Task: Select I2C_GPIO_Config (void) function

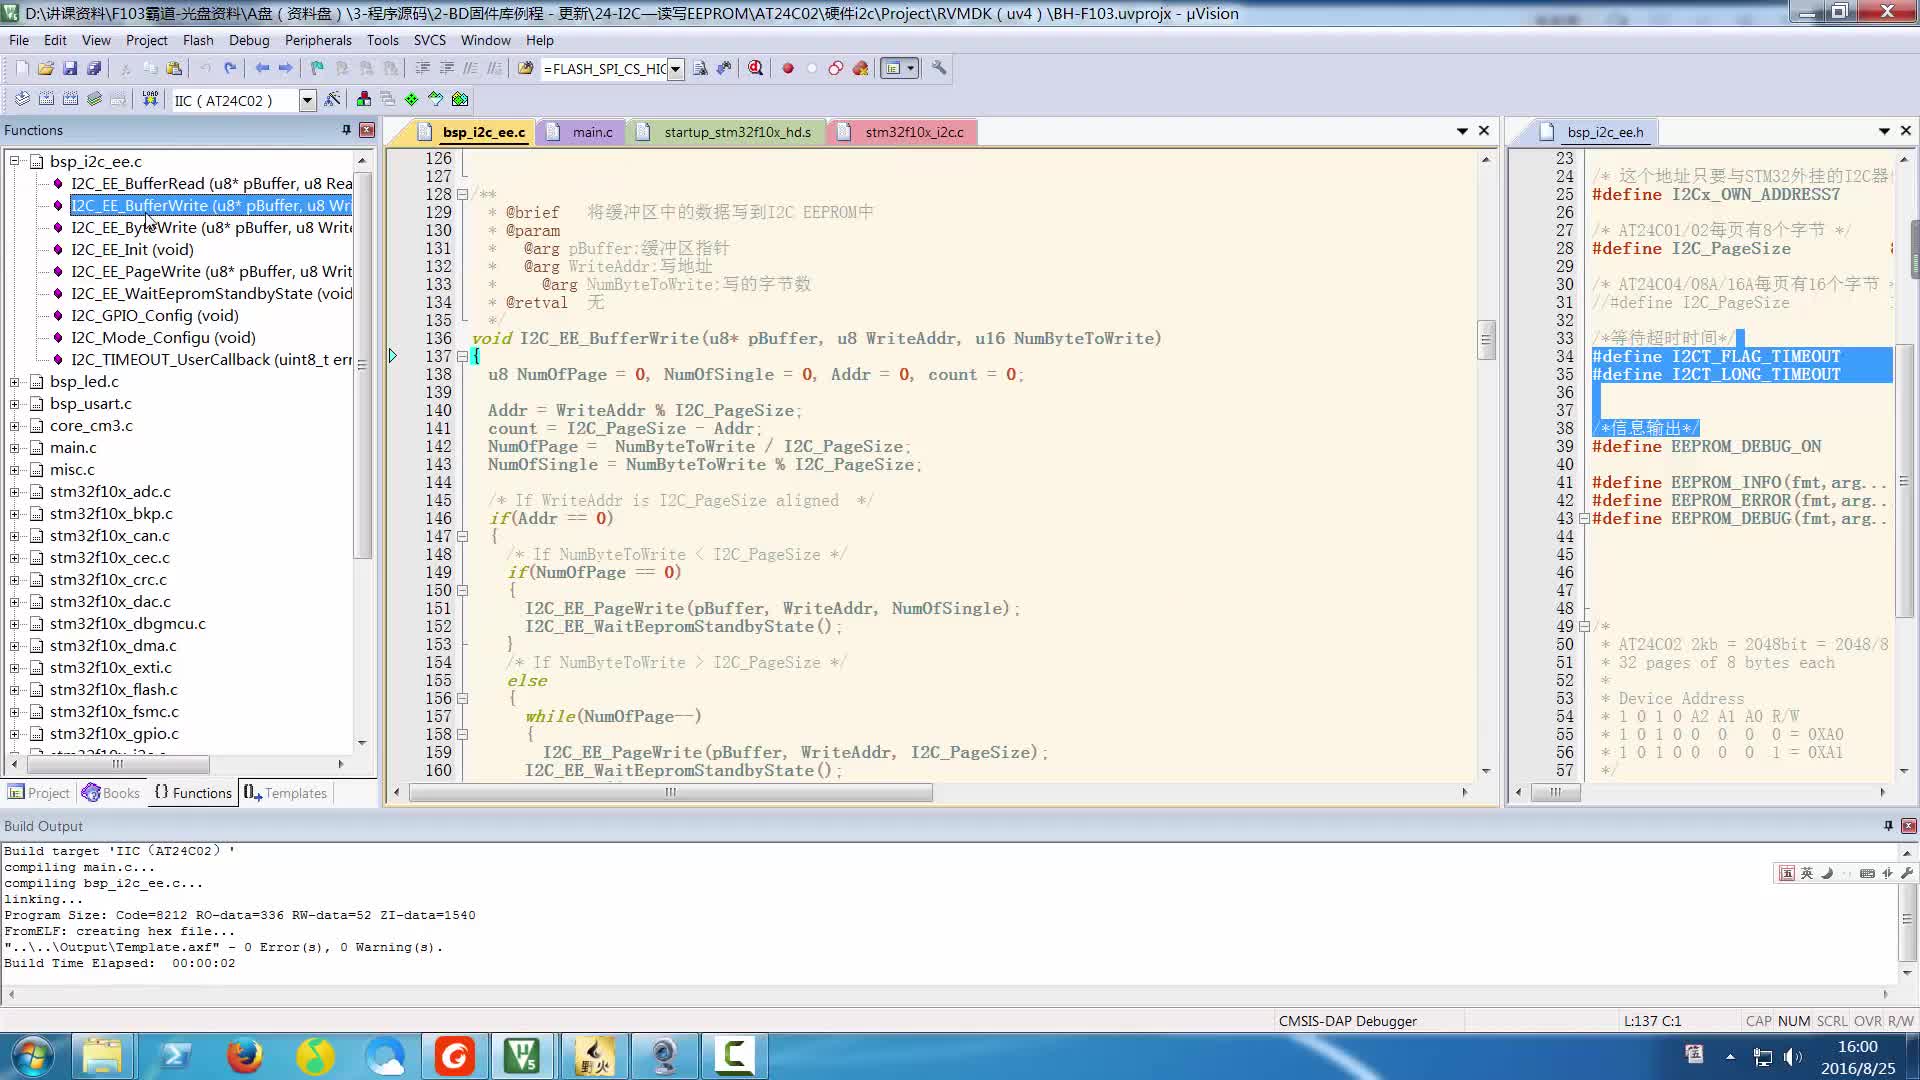Action: (x=155, y=315)
